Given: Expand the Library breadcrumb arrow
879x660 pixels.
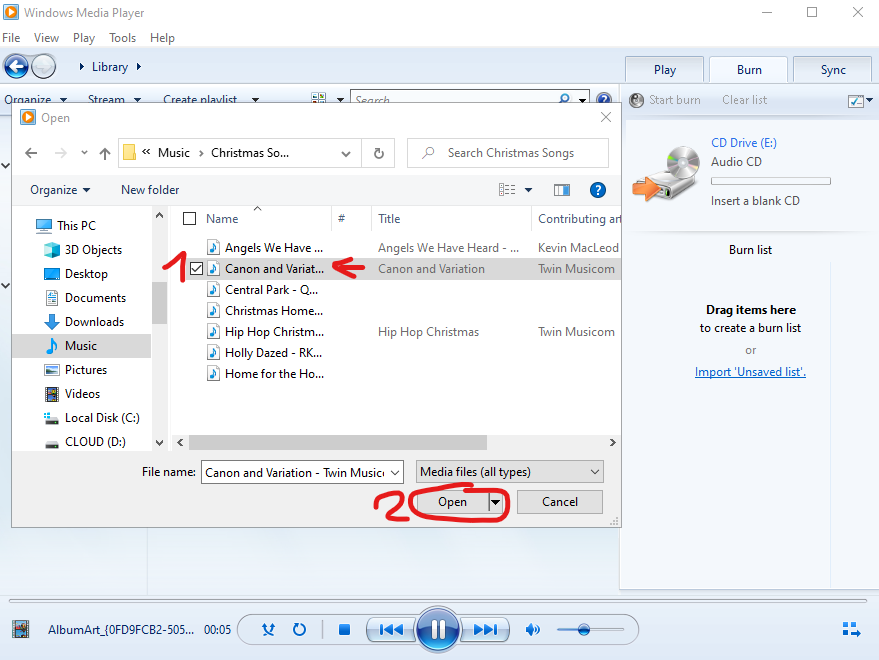Looking at the screenshot, I should click(139, 67).
